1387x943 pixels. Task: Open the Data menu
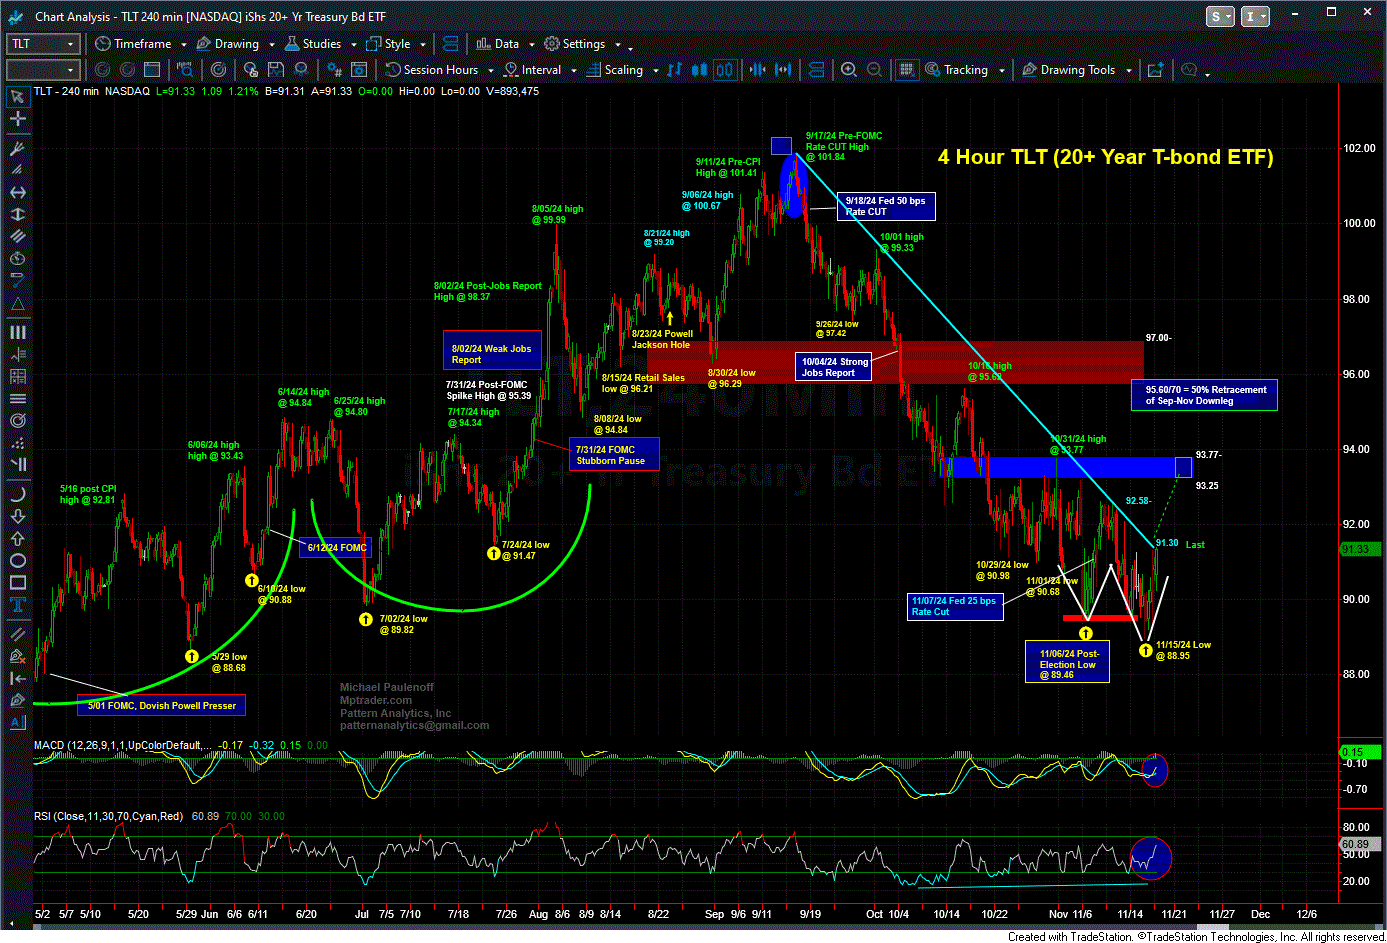(498, 44)
